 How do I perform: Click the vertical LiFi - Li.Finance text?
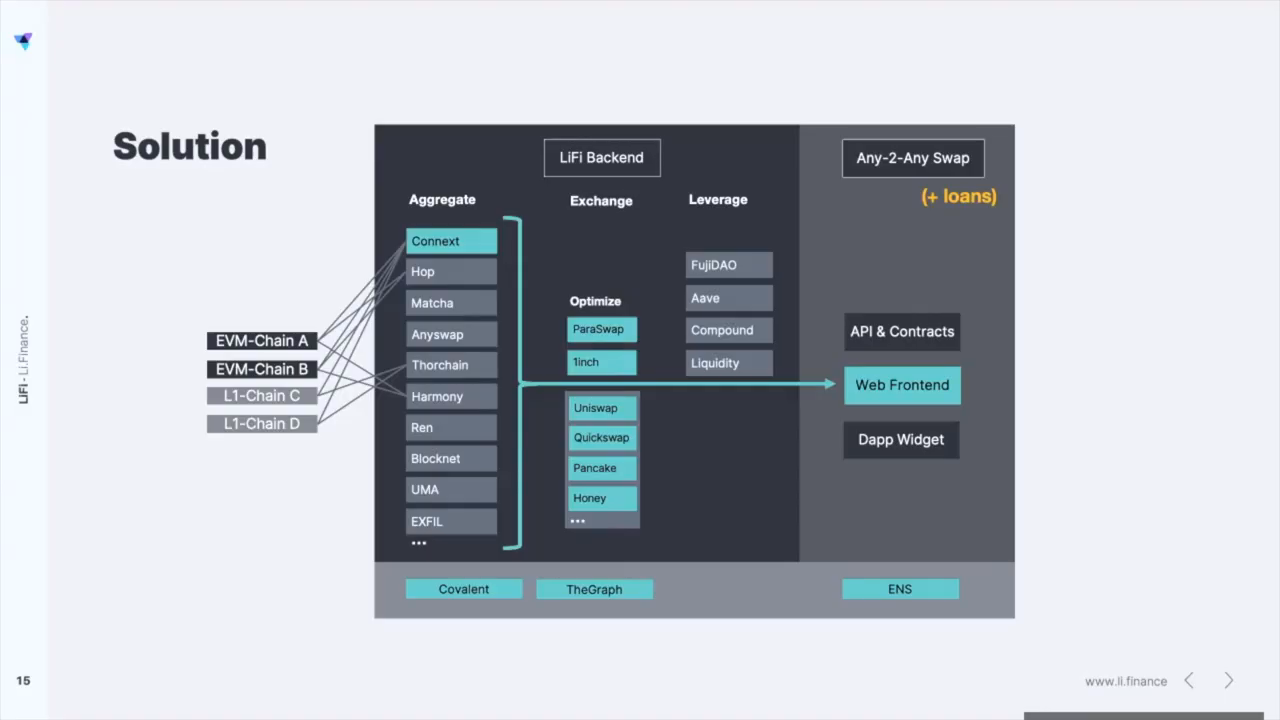click(x=24, y=360)
